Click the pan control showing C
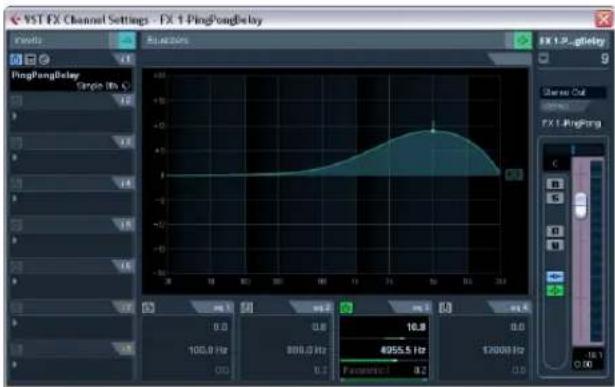Viewport: 615px width, 387px height. tap(555, 163)
